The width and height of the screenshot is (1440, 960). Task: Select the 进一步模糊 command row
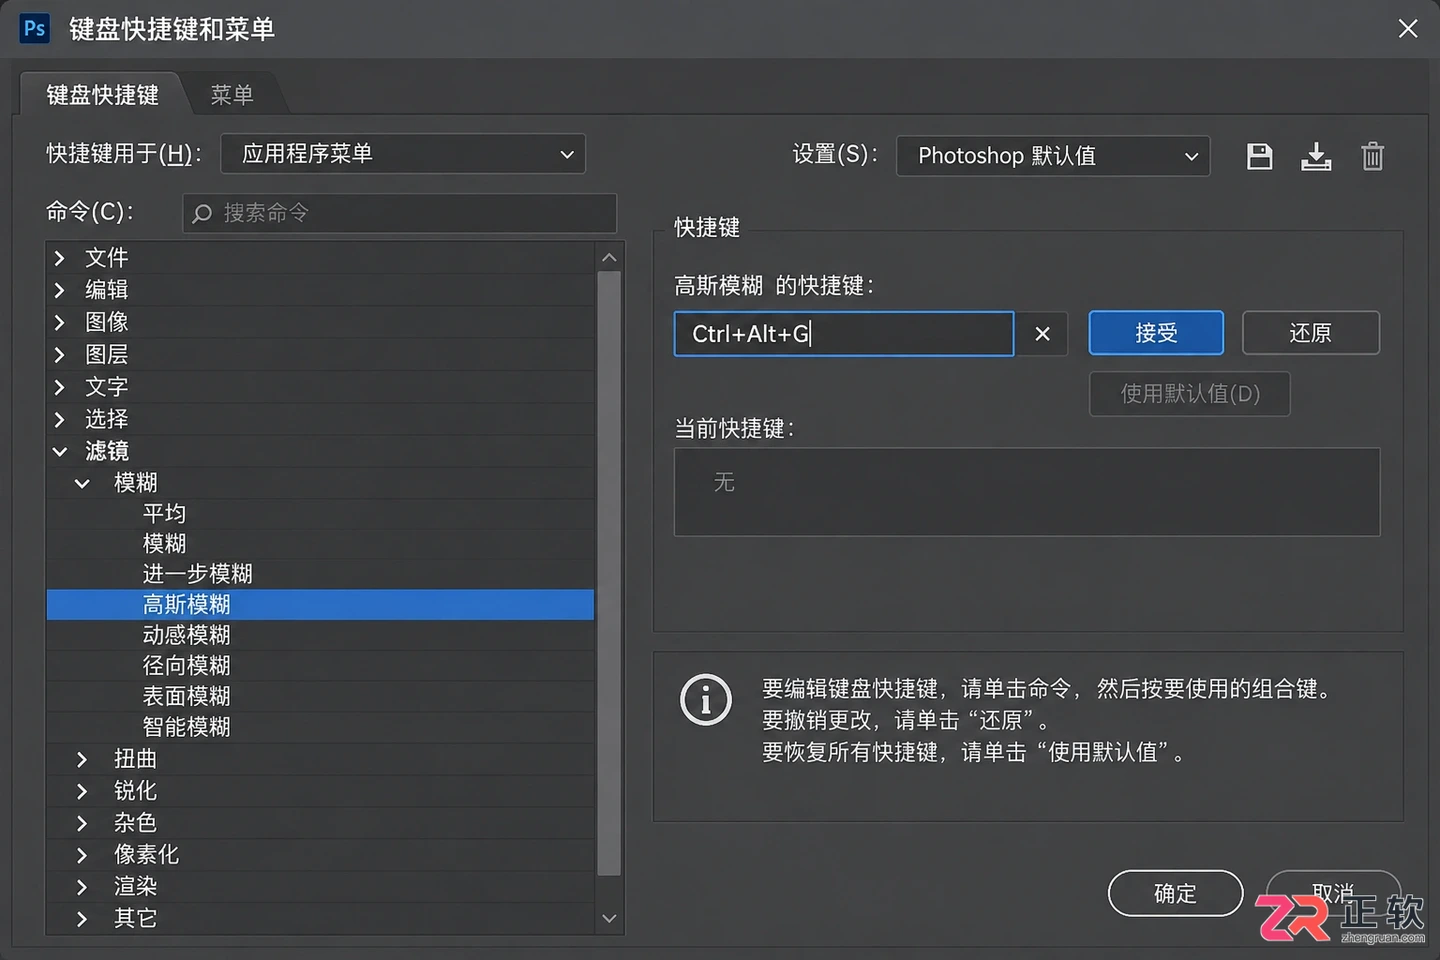[320, 574]
